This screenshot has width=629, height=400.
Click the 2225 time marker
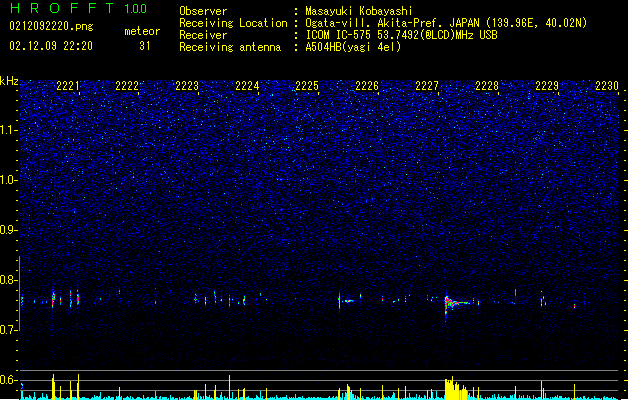coord(307,86)
